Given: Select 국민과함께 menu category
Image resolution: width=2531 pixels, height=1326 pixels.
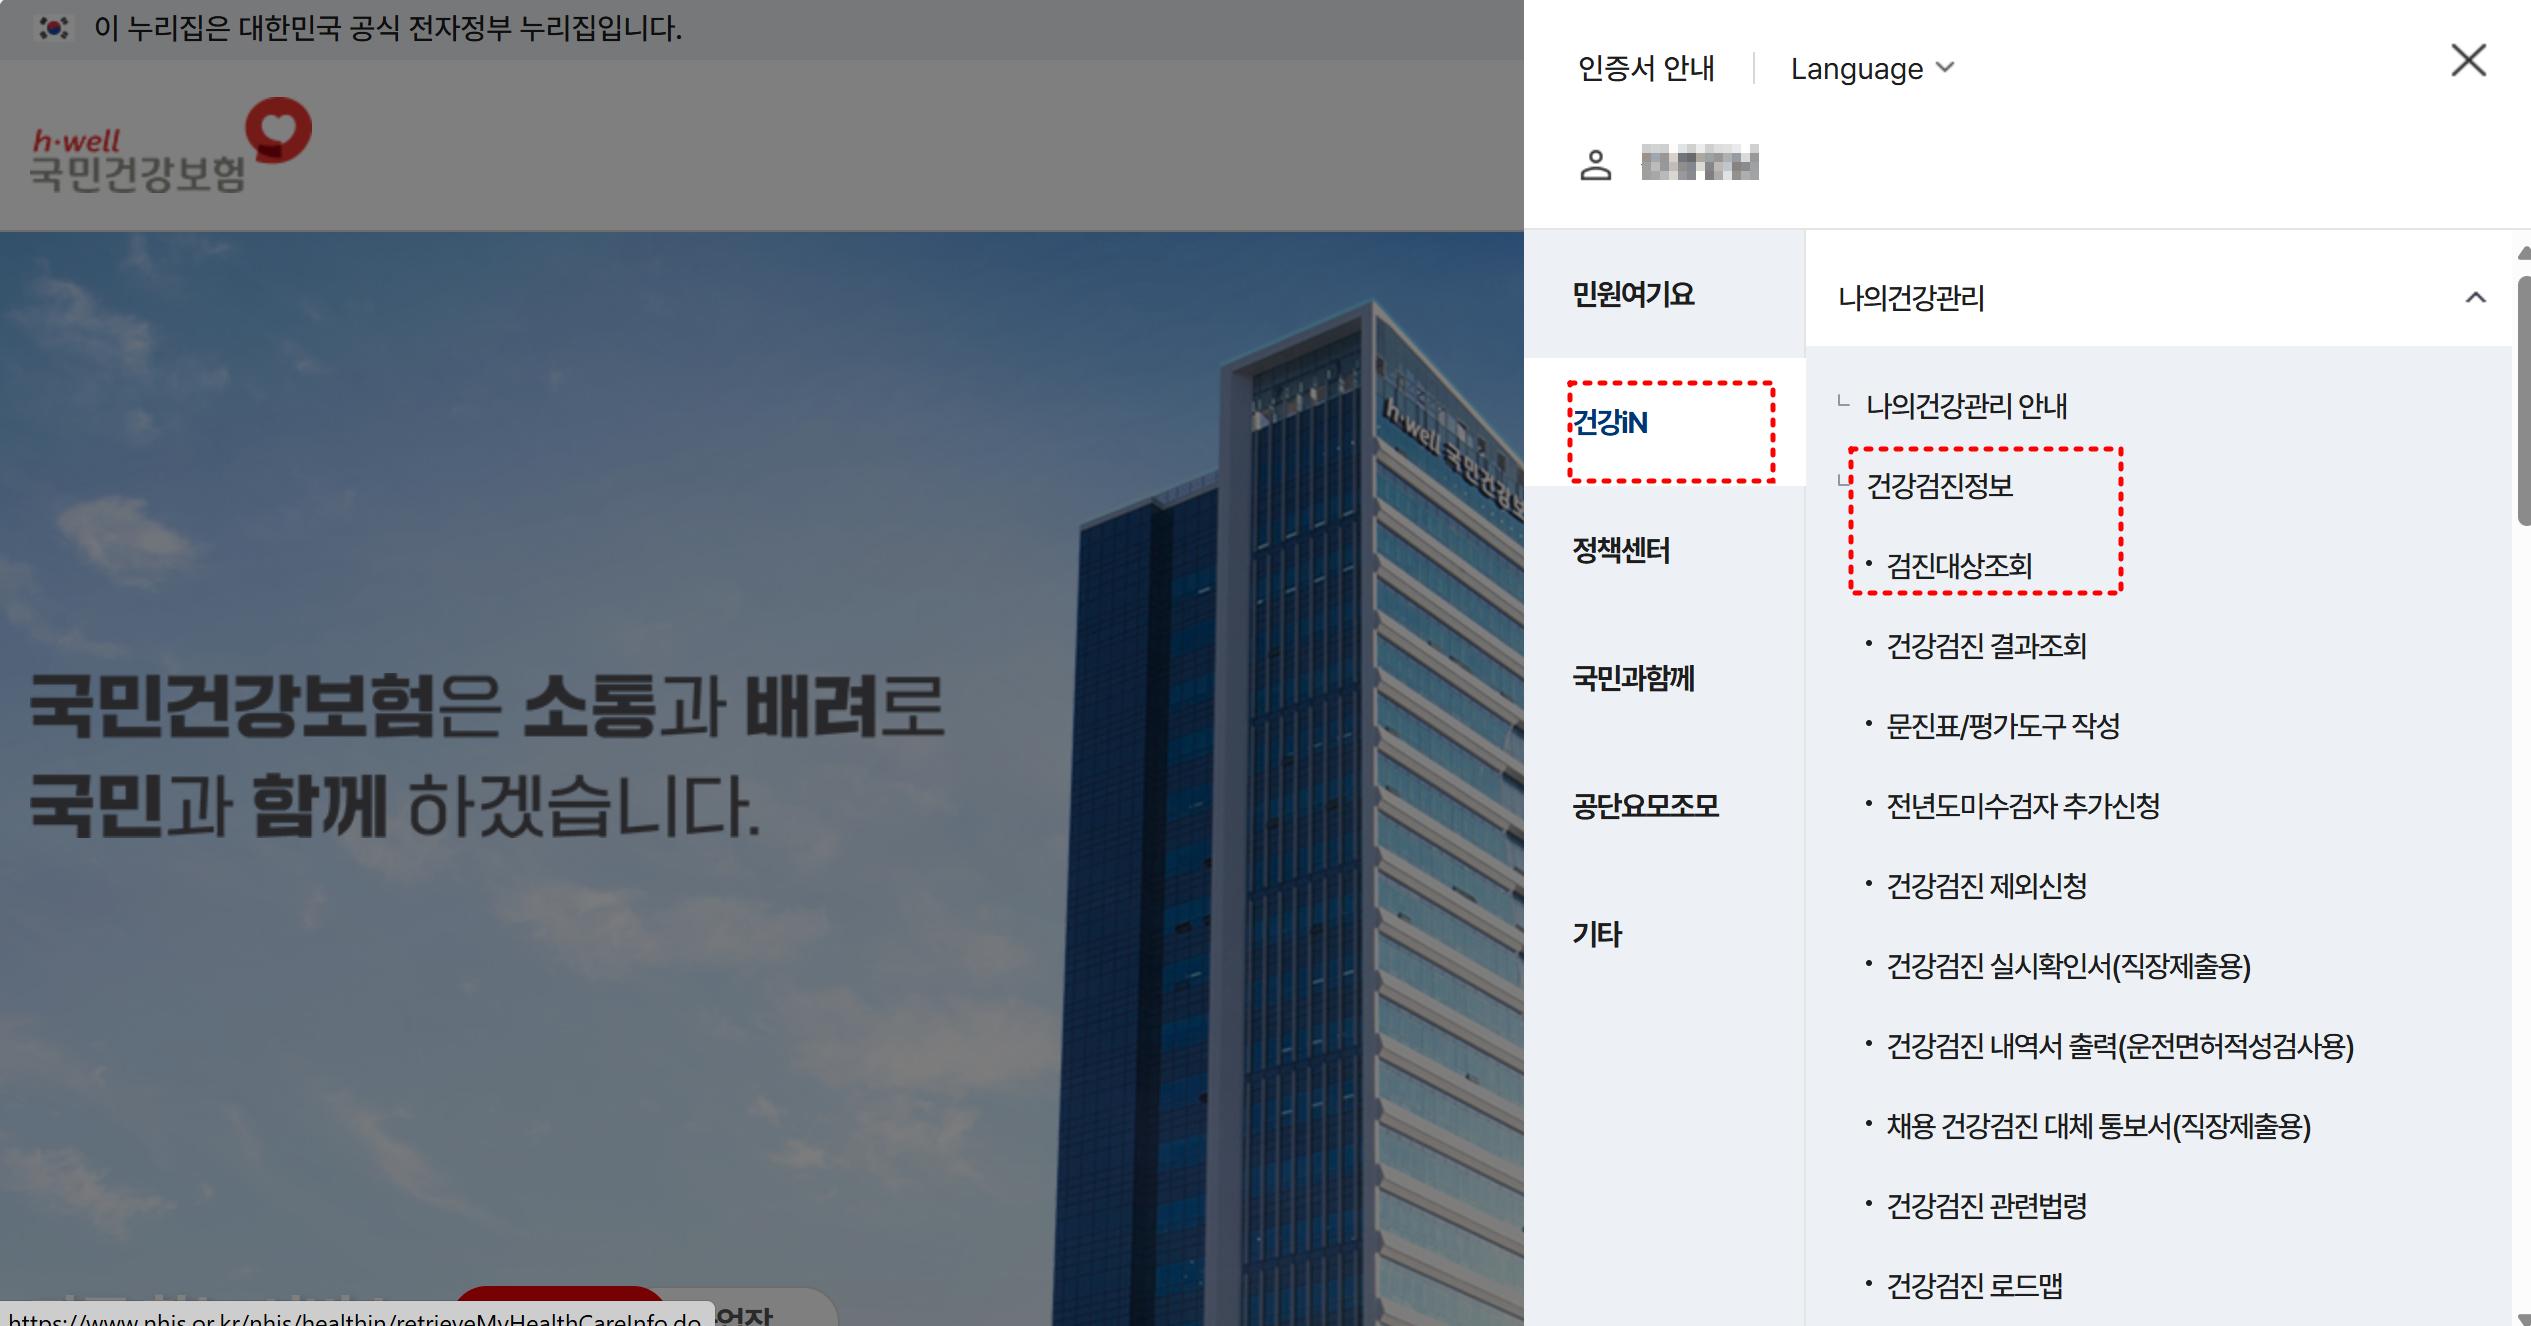Looking at the screenshot, I should (x=1633, y=679).
